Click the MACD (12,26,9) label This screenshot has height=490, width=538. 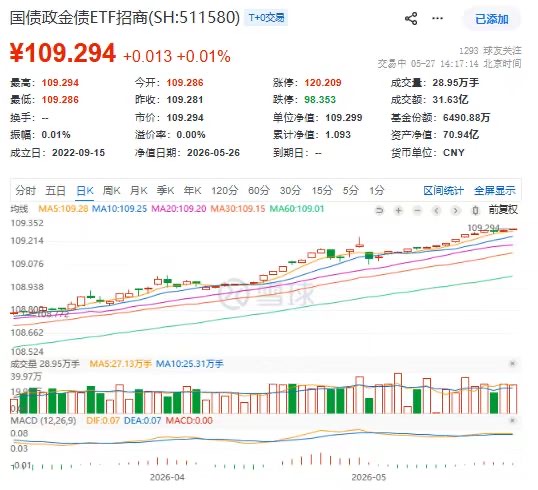(x=43, y=421)
